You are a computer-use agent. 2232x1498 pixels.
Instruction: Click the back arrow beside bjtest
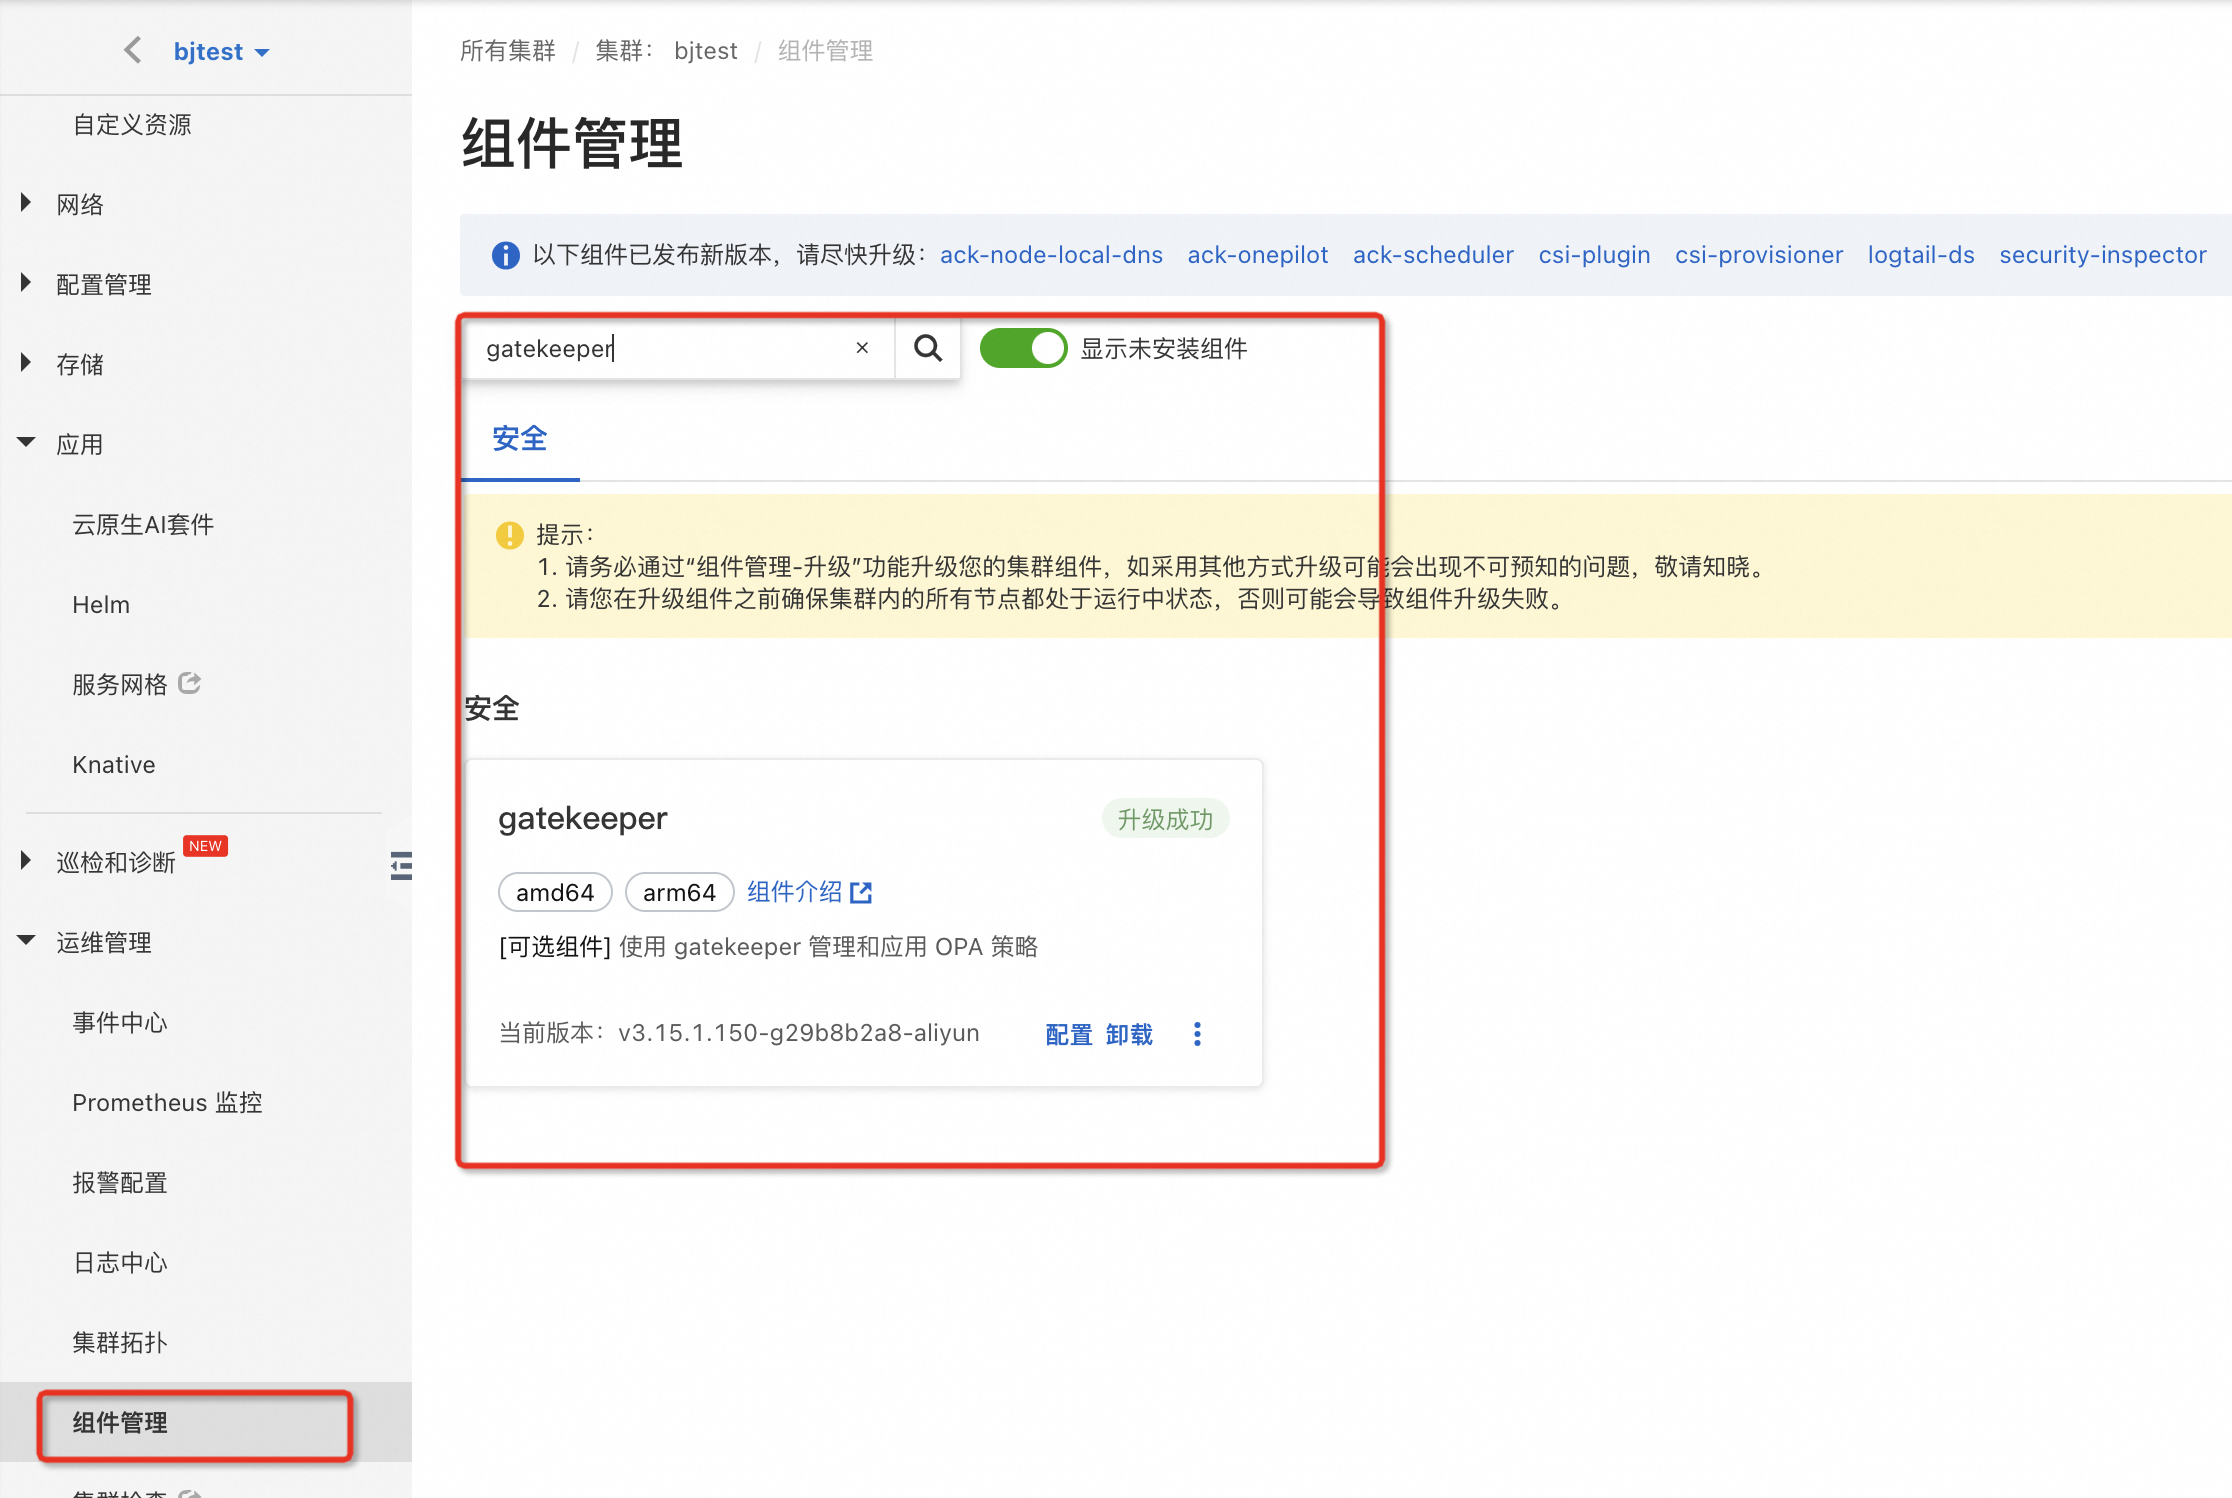click(x=132, y=51)
